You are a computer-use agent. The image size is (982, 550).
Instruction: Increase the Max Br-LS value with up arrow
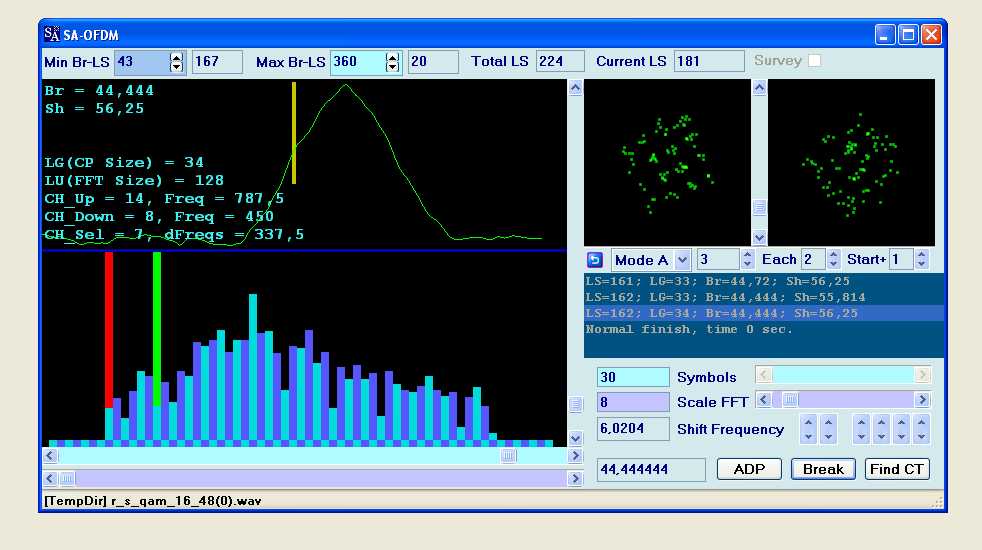(x=393, y=57)
